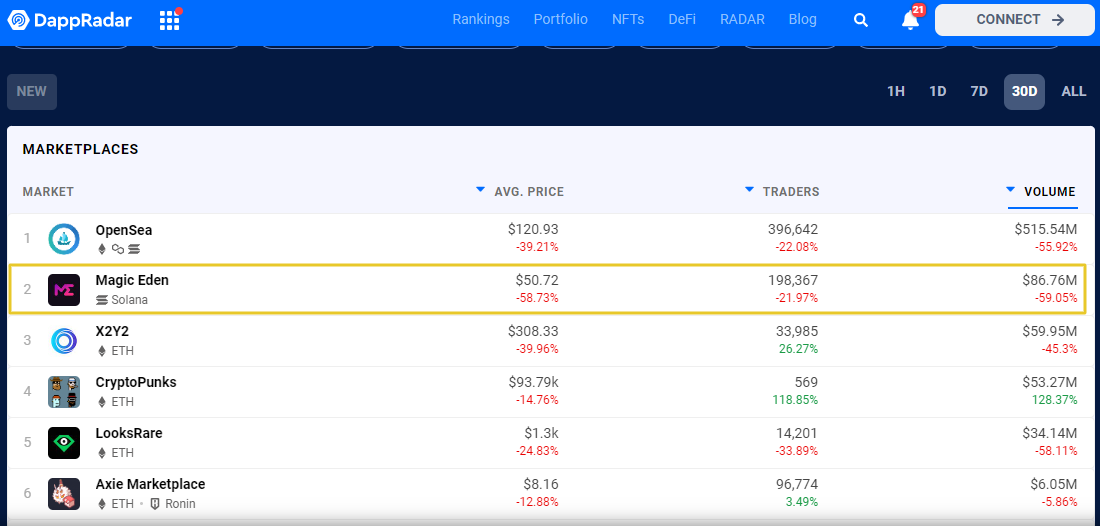
Task: Open the Portfolio menu
Action: pyautogui.click(x=561, y=20)
